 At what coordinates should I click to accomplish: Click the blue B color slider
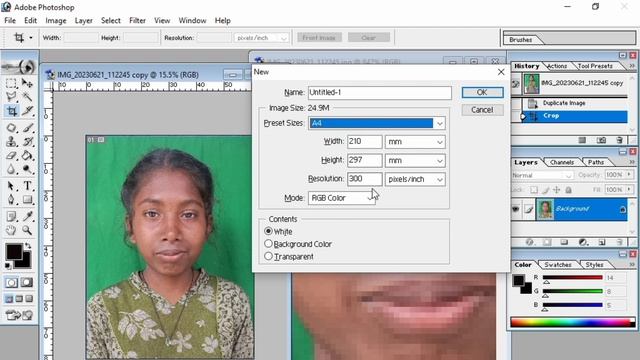[572, 305]
